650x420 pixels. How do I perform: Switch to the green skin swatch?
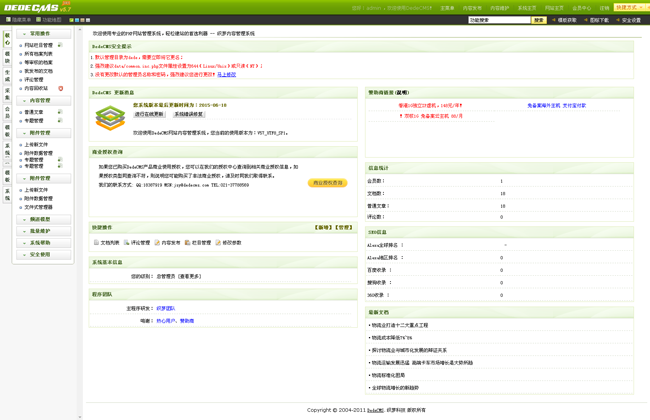point(71,20)
